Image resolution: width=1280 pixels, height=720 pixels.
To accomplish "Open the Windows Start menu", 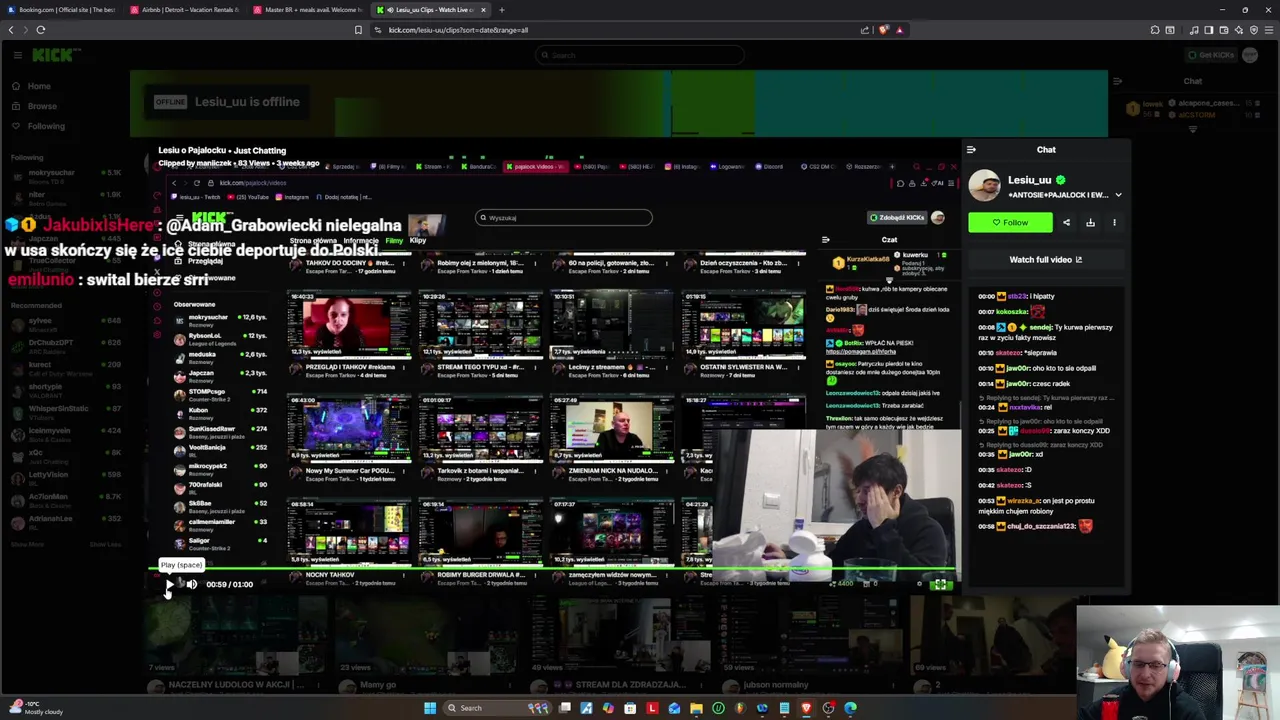I will (x=430, y=708).
